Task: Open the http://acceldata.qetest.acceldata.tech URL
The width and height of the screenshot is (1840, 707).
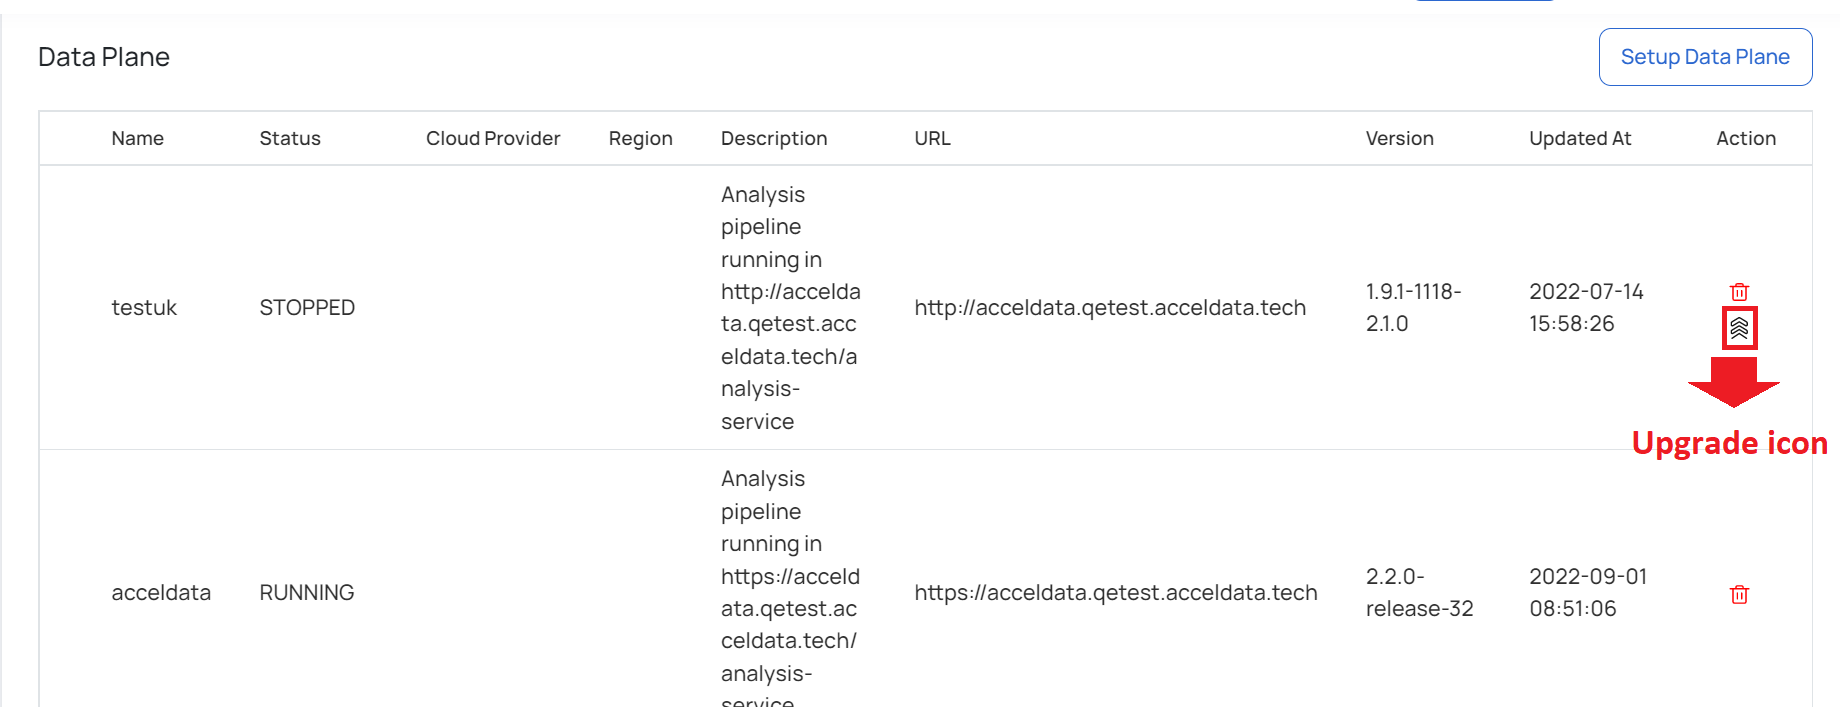Action: (x=1110, y=308)
